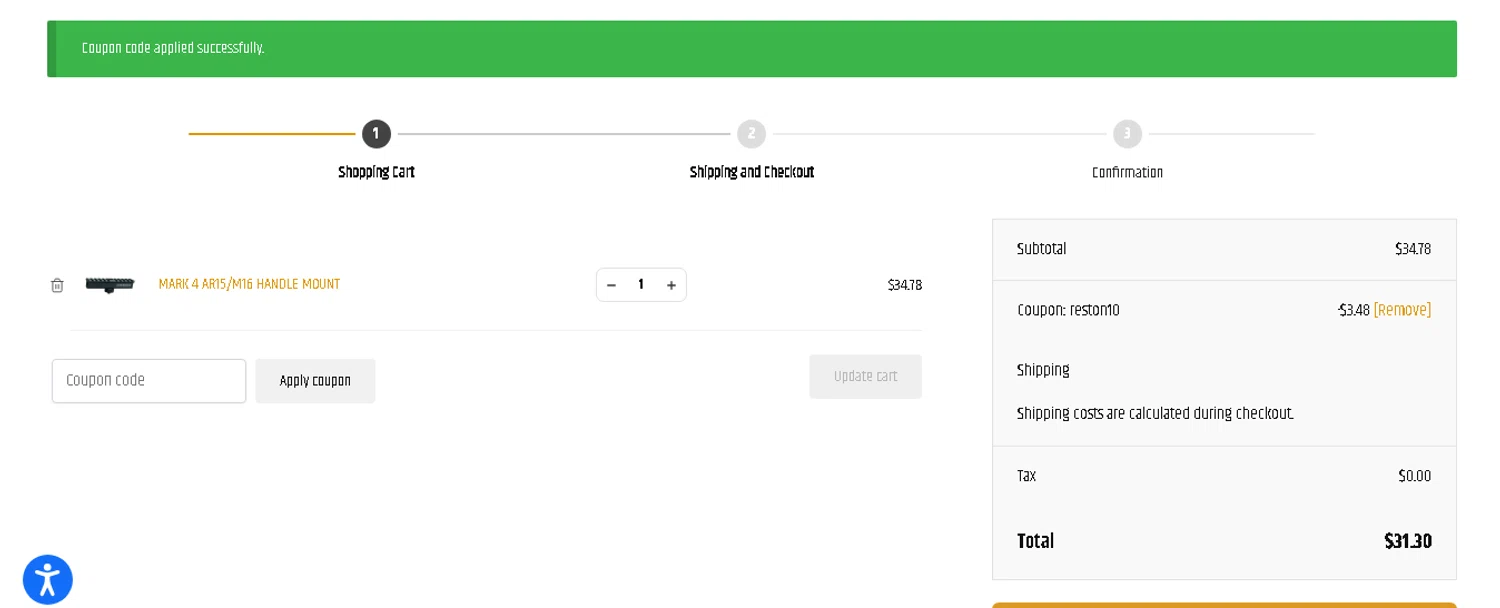Click the Apply coupon button
1500x608 pixels.
[x=315, y=381]
